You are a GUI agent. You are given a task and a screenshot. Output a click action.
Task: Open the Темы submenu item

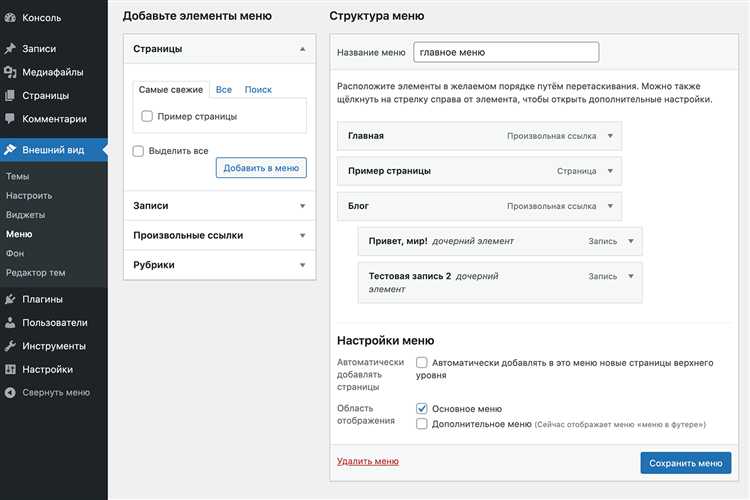pyautogui.click(x=18, y=177)
